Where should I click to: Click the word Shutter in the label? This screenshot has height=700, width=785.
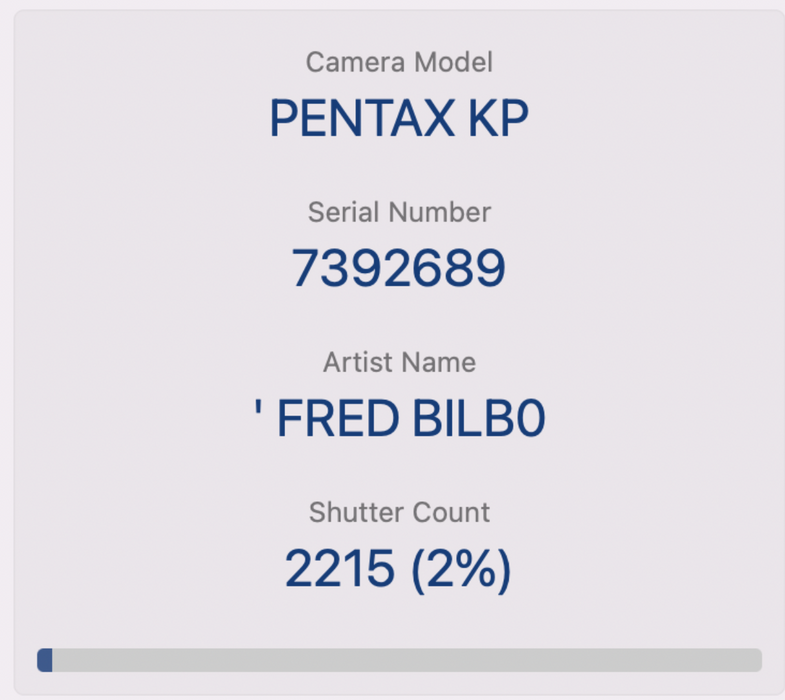350,512
